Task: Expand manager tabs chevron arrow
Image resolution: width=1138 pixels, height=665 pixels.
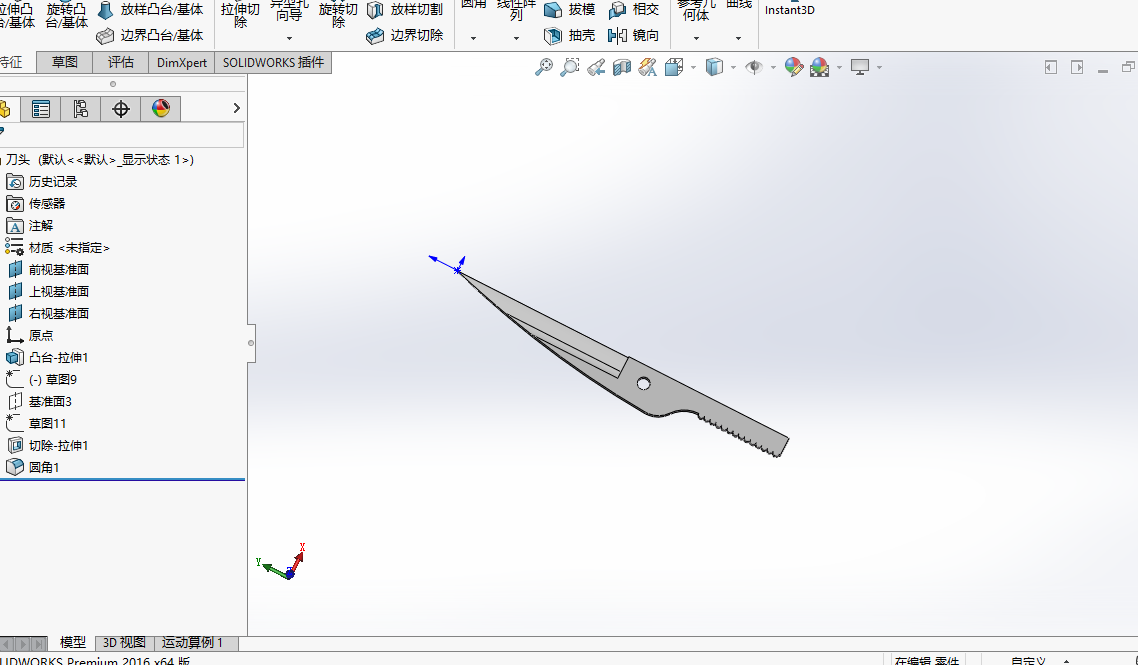Action: [x=236, y=108]
